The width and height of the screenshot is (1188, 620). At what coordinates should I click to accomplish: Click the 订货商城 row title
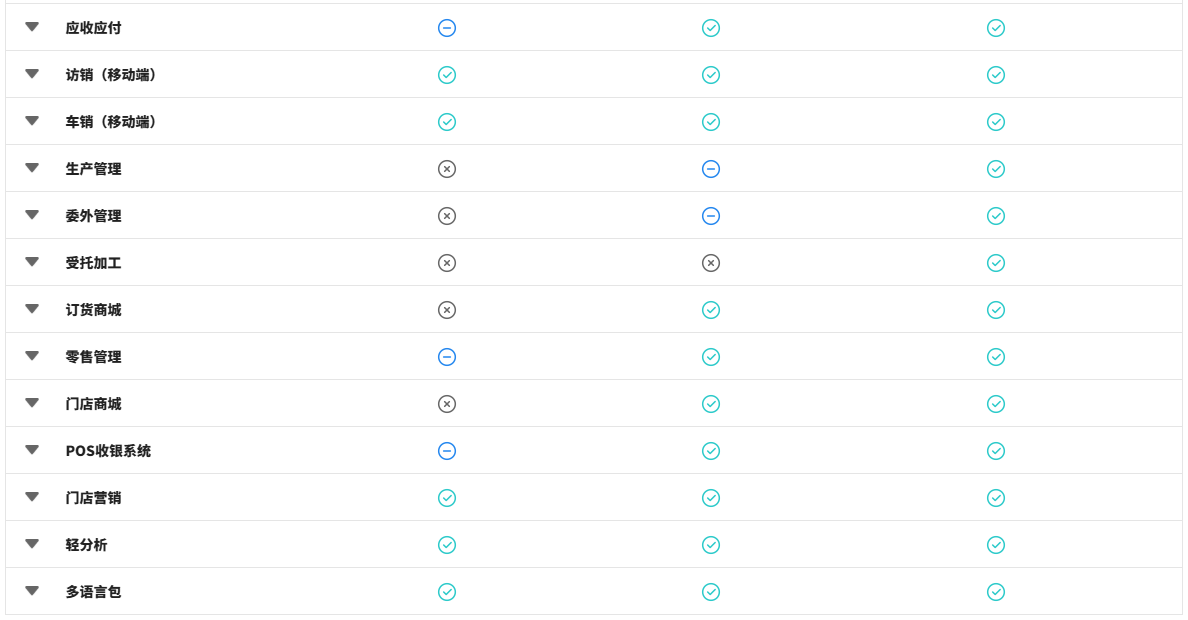click(93, 310)
